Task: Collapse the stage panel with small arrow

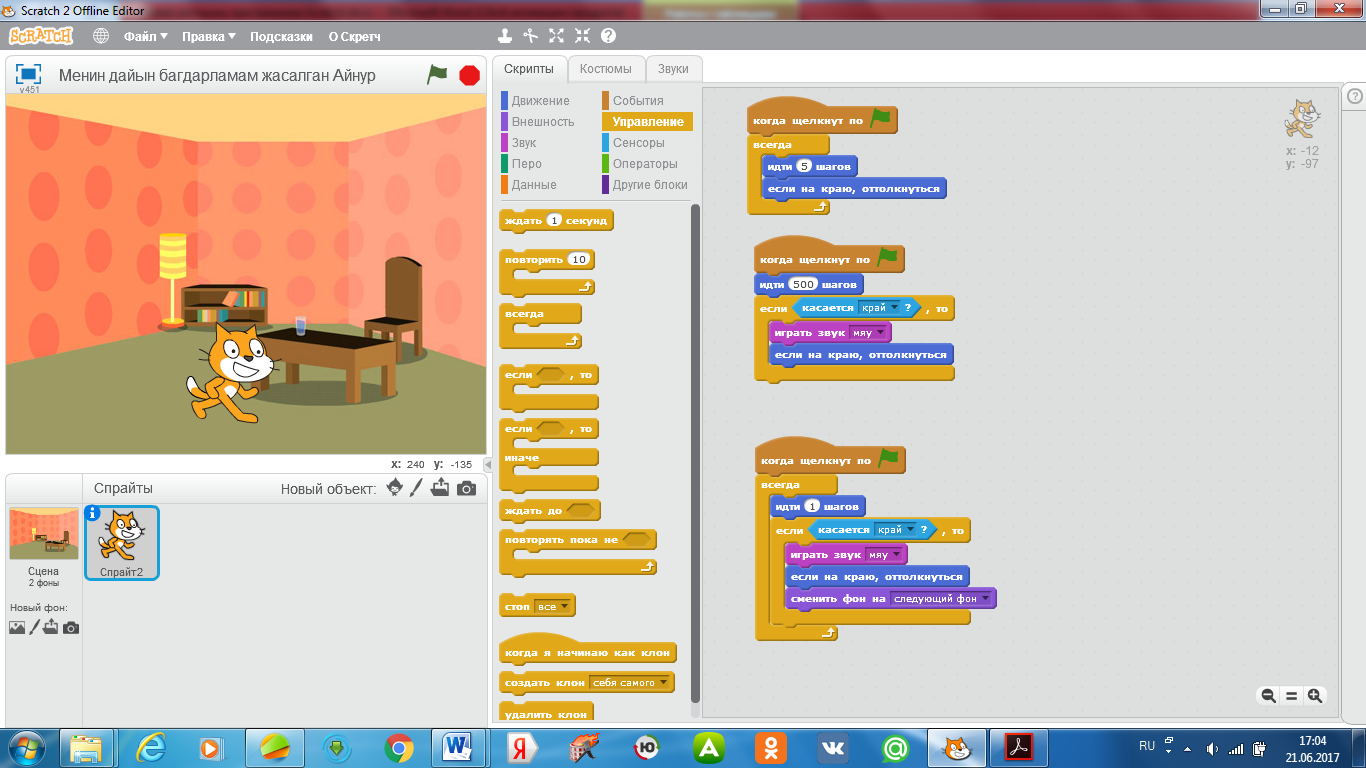Action: coord(488,465)
